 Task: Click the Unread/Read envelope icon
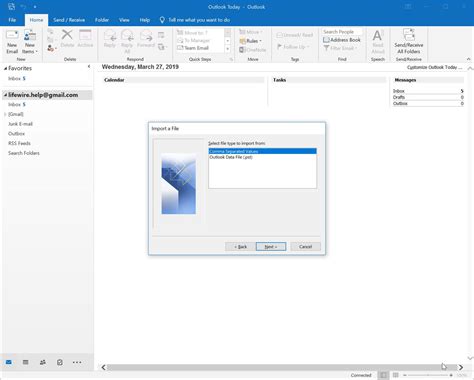click(279, 35)
